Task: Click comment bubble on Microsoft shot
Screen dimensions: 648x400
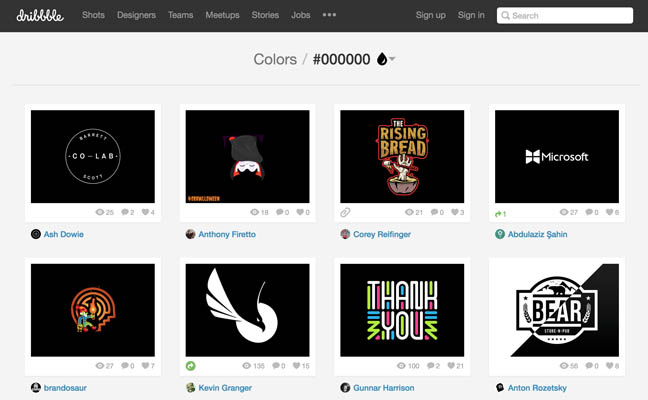Action: [589, 212]
